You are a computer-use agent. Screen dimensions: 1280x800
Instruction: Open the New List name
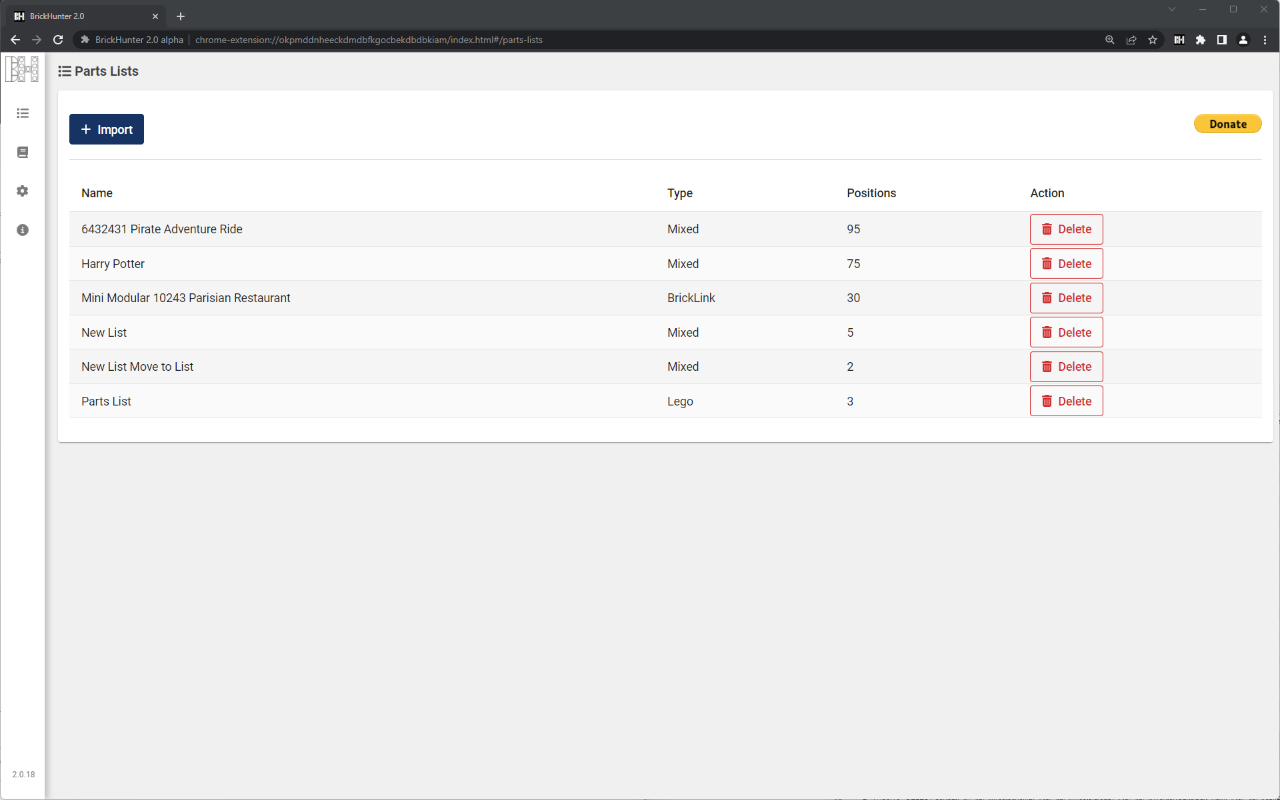click(104, 333)
